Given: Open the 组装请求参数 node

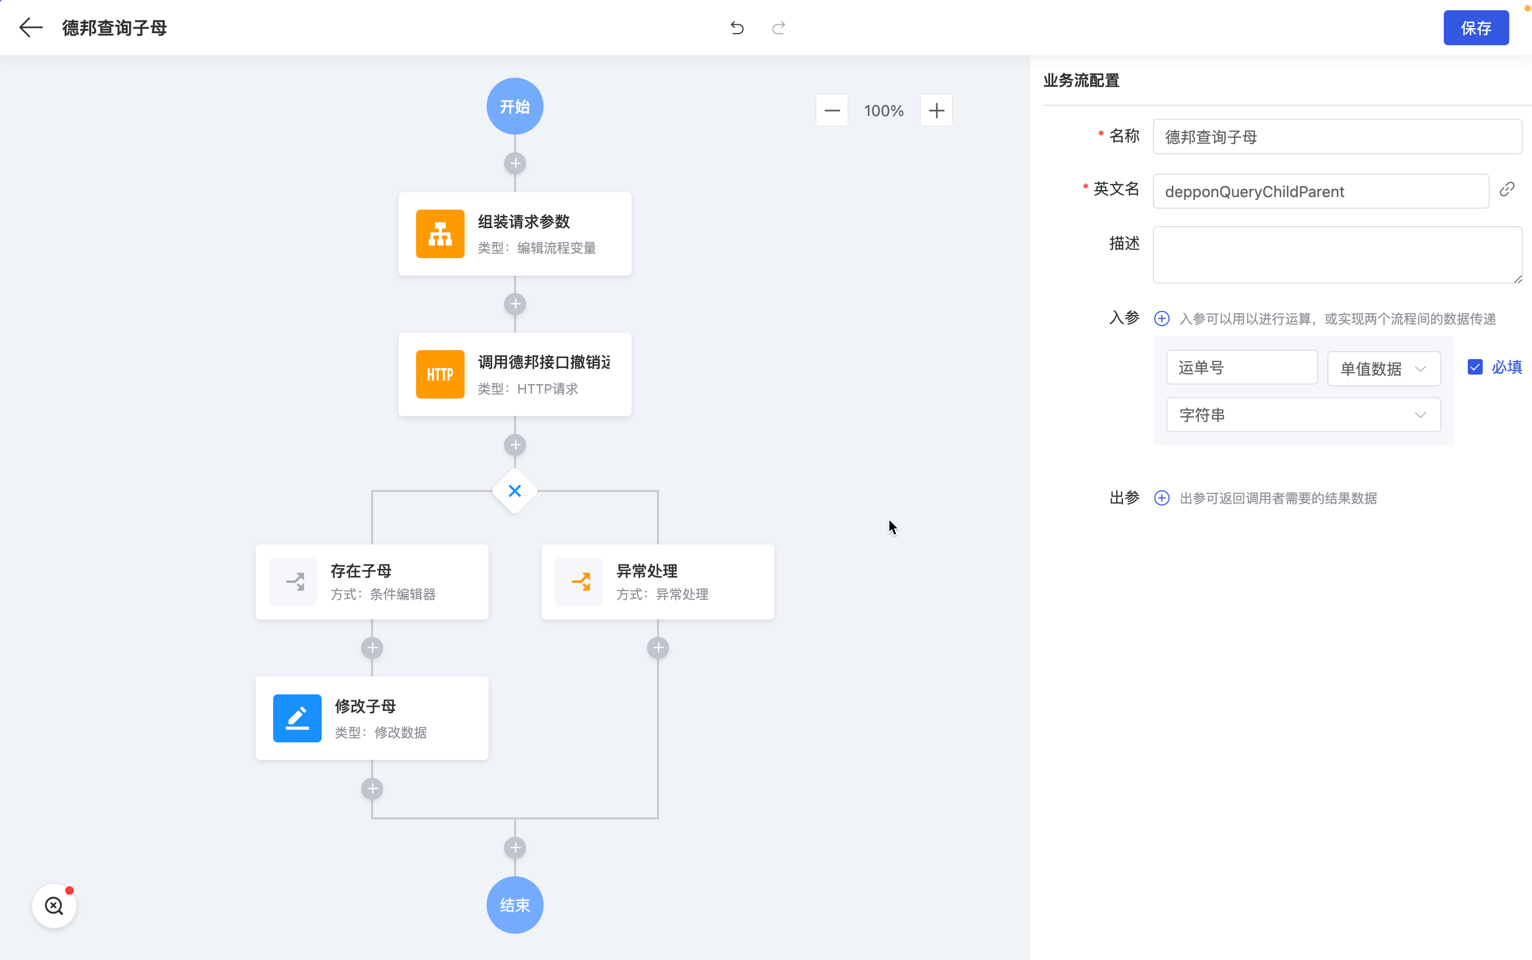Looking at the screenshot, I should pyautogui.click(x=515, y=234).
